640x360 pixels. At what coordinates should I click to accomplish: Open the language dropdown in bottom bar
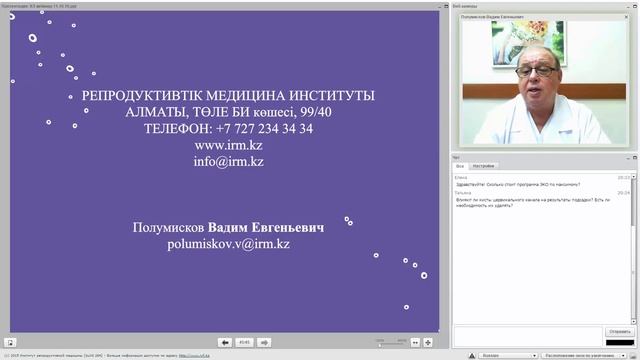507,356
